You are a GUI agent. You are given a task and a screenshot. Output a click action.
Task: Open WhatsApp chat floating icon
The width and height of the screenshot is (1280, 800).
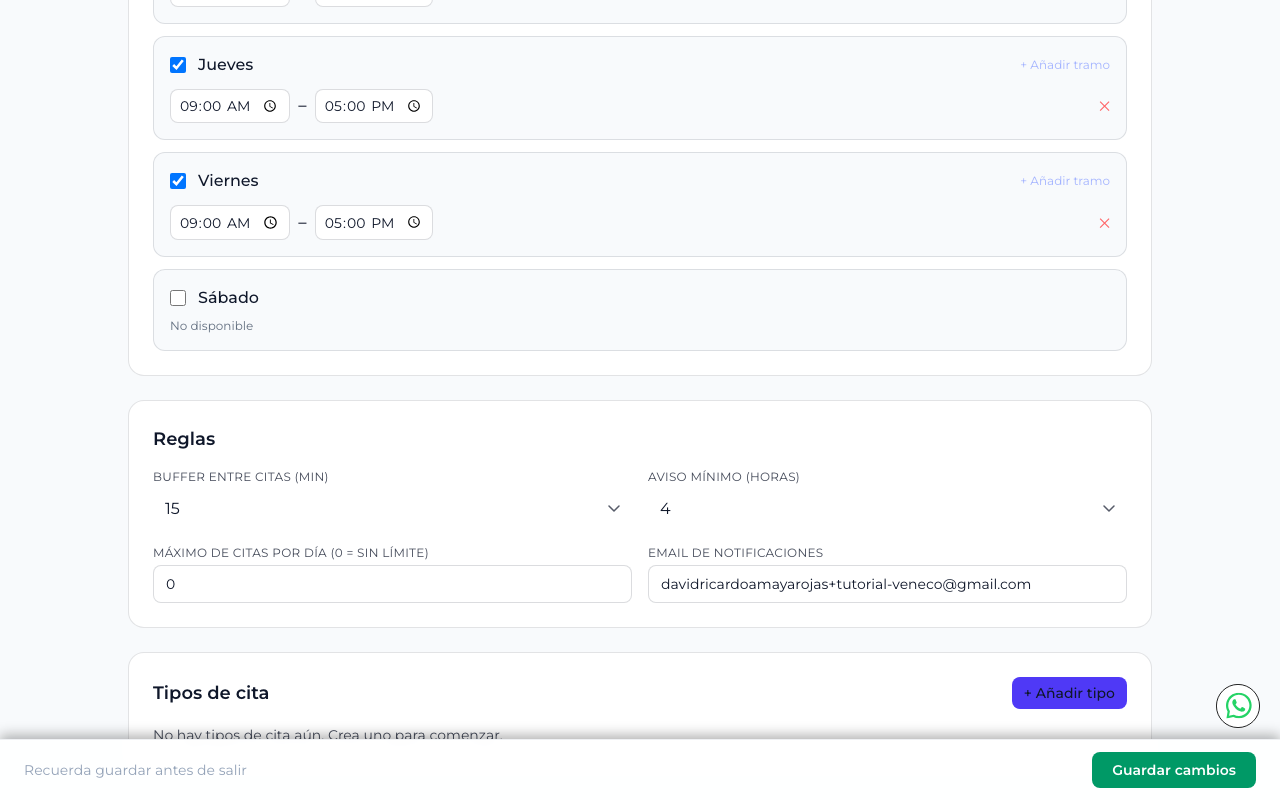[1238, 706]
